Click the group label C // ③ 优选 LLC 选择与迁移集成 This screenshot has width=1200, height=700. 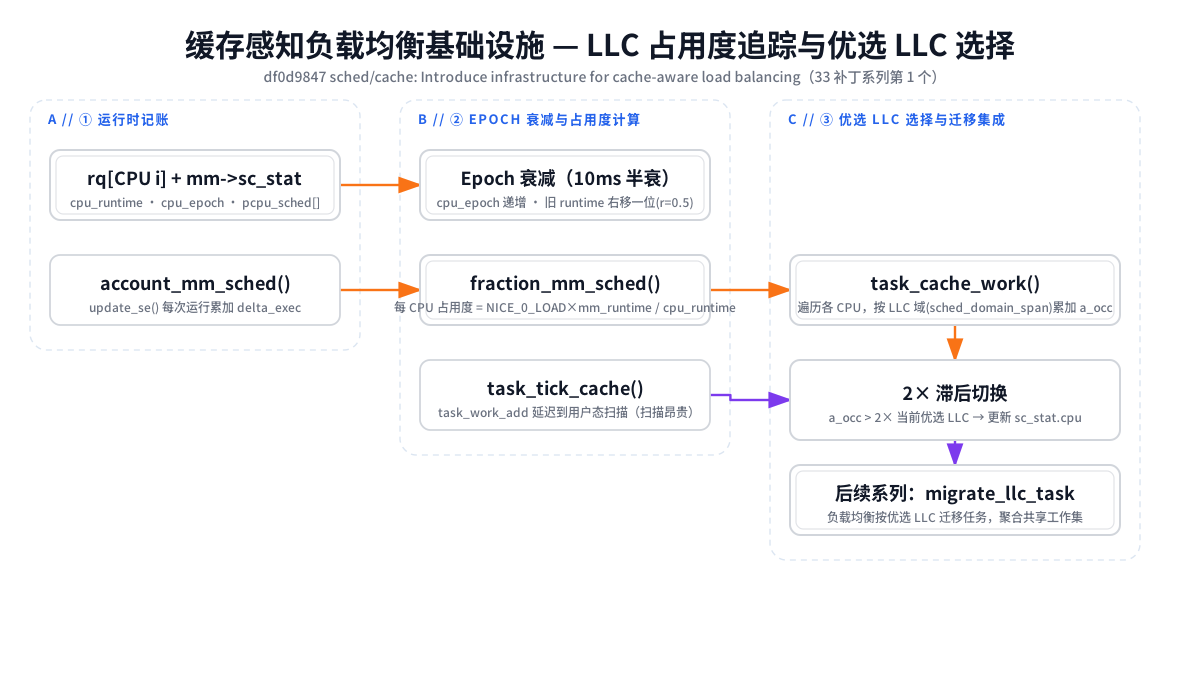coord(896,119)
